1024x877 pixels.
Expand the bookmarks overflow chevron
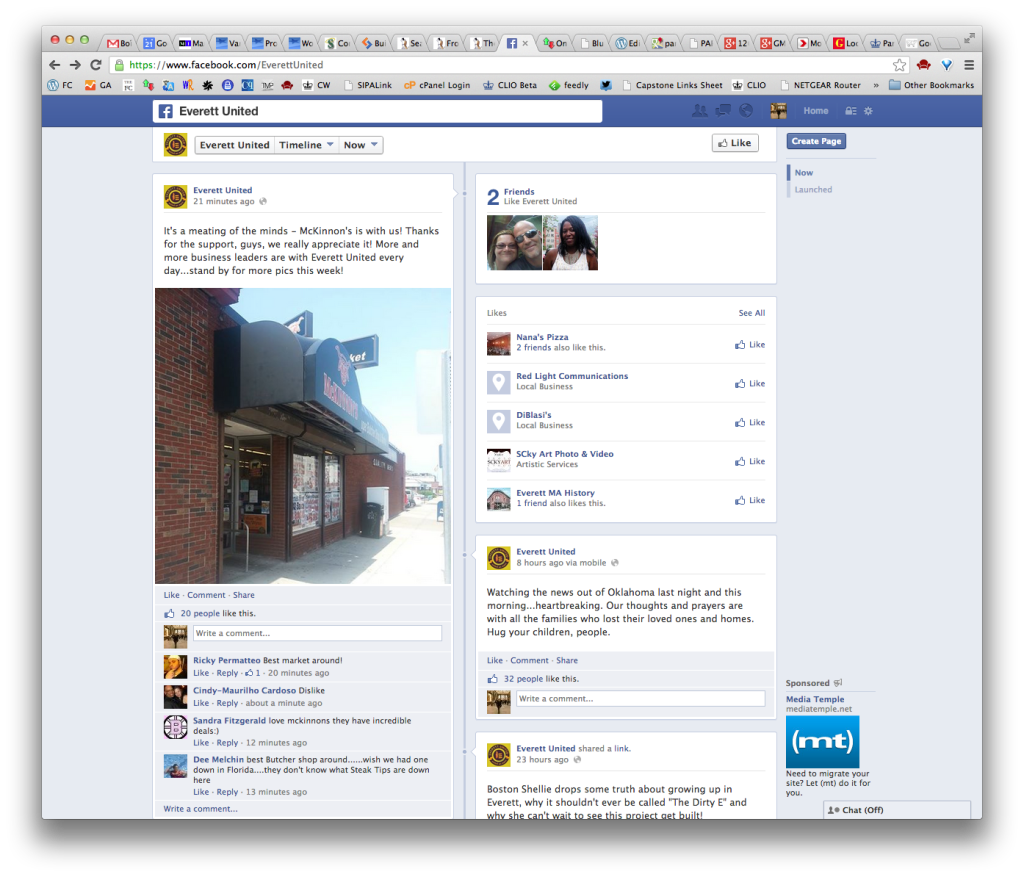876,85
